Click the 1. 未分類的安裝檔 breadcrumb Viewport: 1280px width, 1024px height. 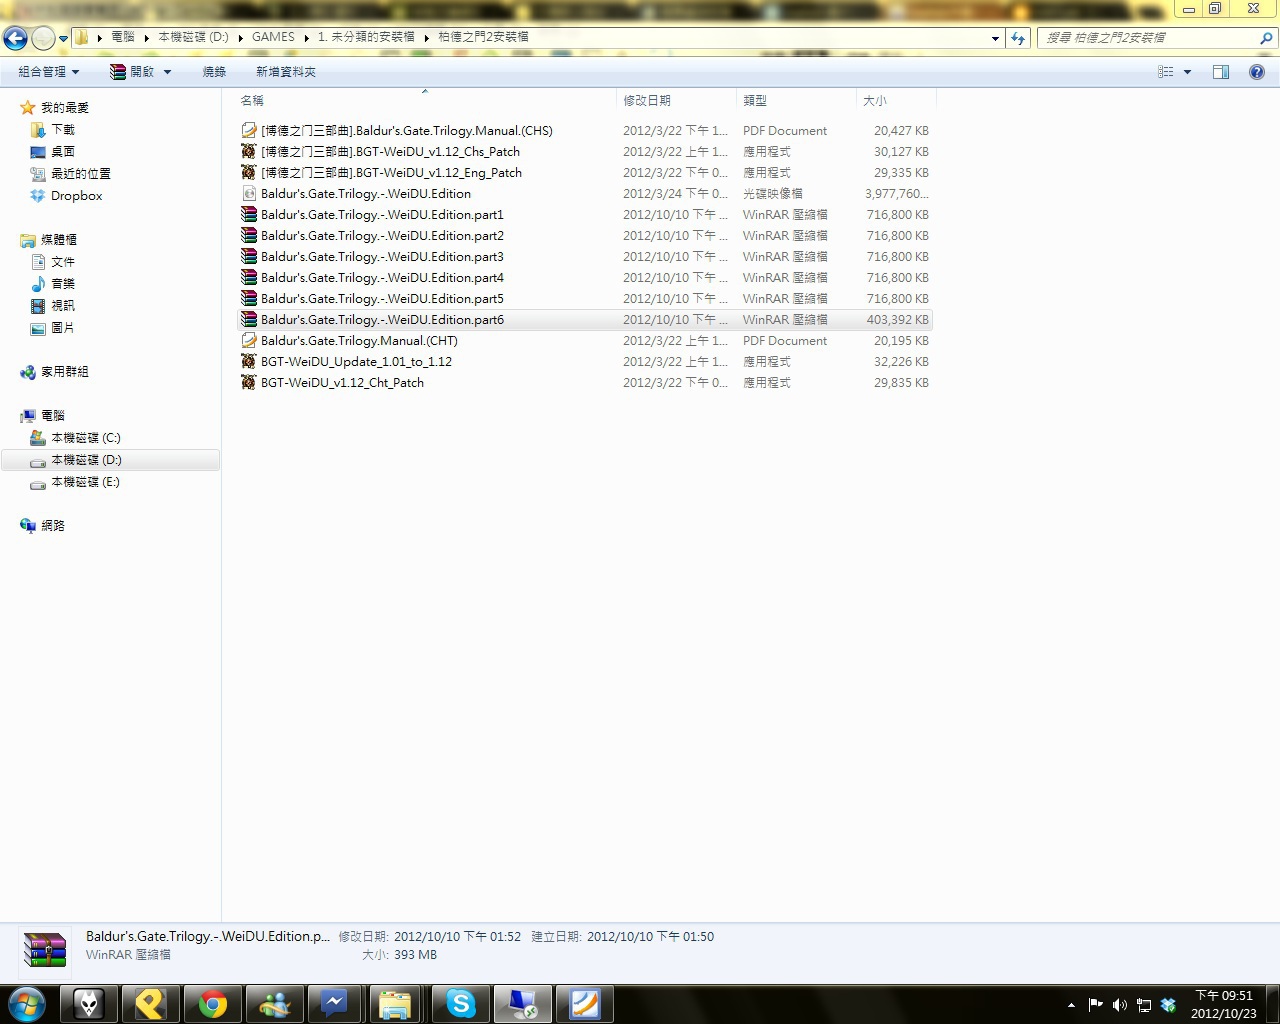[x=366, y=37]
